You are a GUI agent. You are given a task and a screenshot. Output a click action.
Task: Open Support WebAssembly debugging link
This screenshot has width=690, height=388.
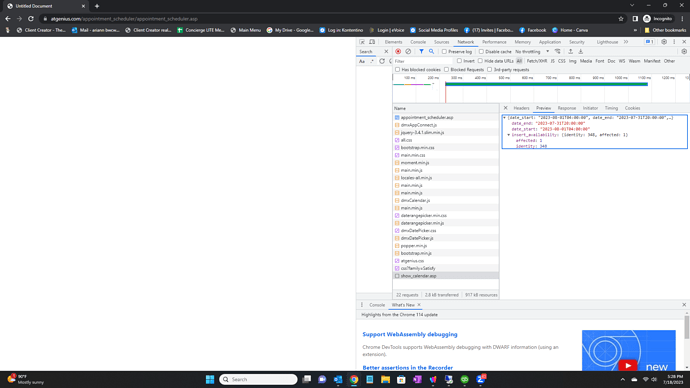[x=410, y=334]
